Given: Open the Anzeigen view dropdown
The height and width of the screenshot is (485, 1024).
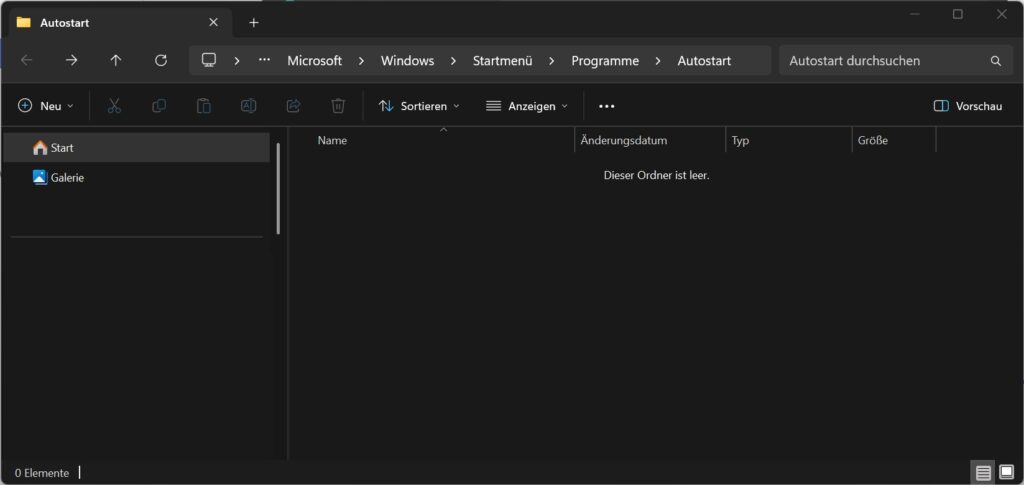Looking at the screenshot, I should point(527,106).
